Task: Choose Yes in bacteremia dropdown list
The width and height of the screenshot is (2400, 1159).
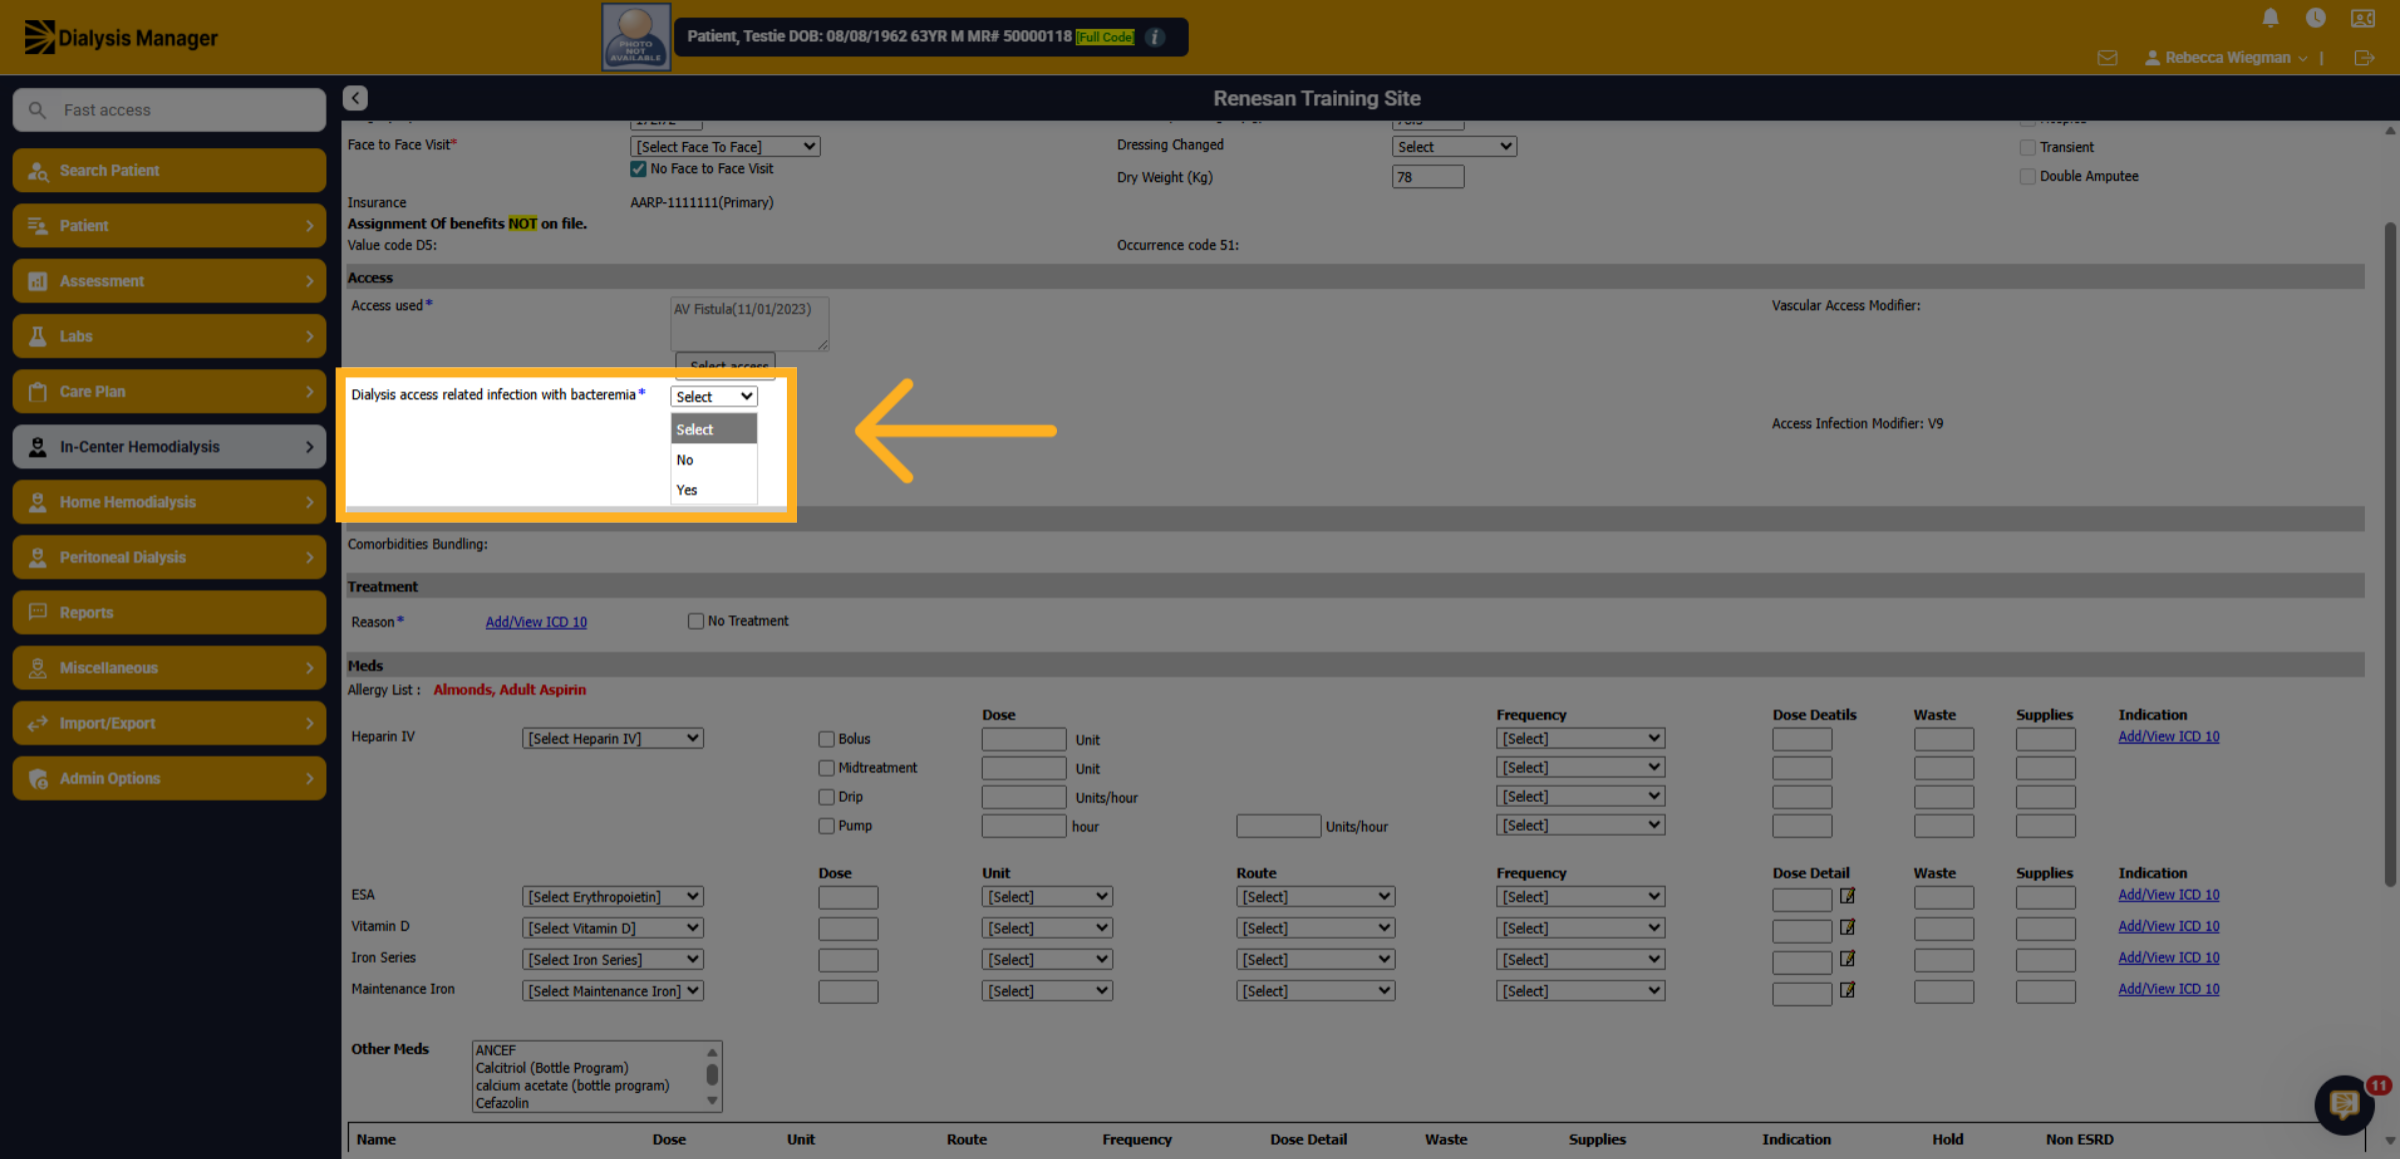Action: pos(713,490)
